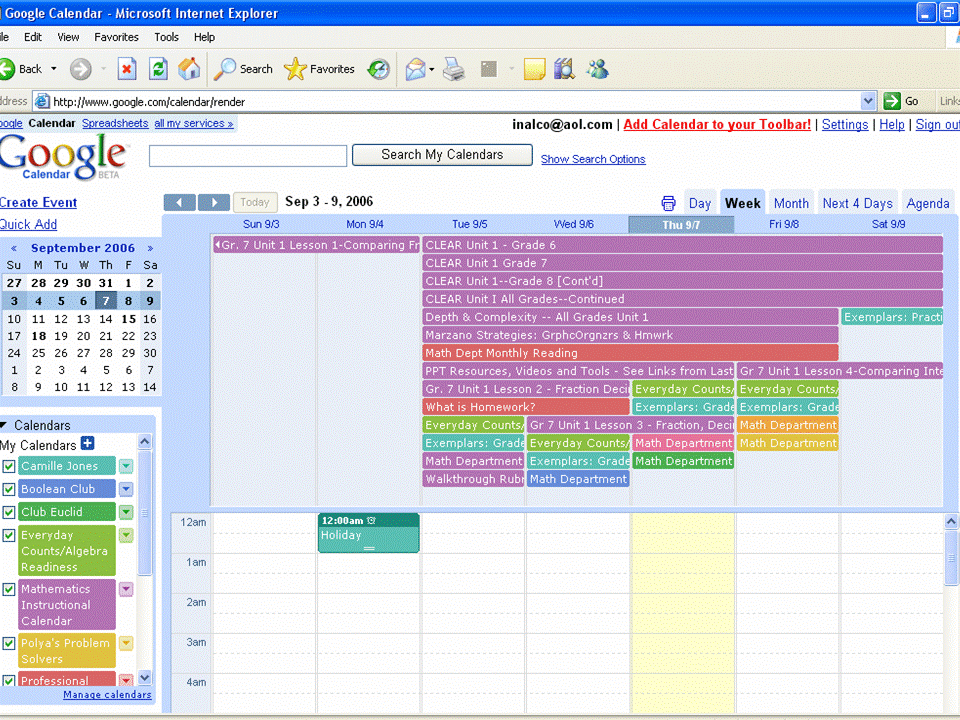Stop page loading with the red X icon
This screenshot has height=720, width=960.
127,69
